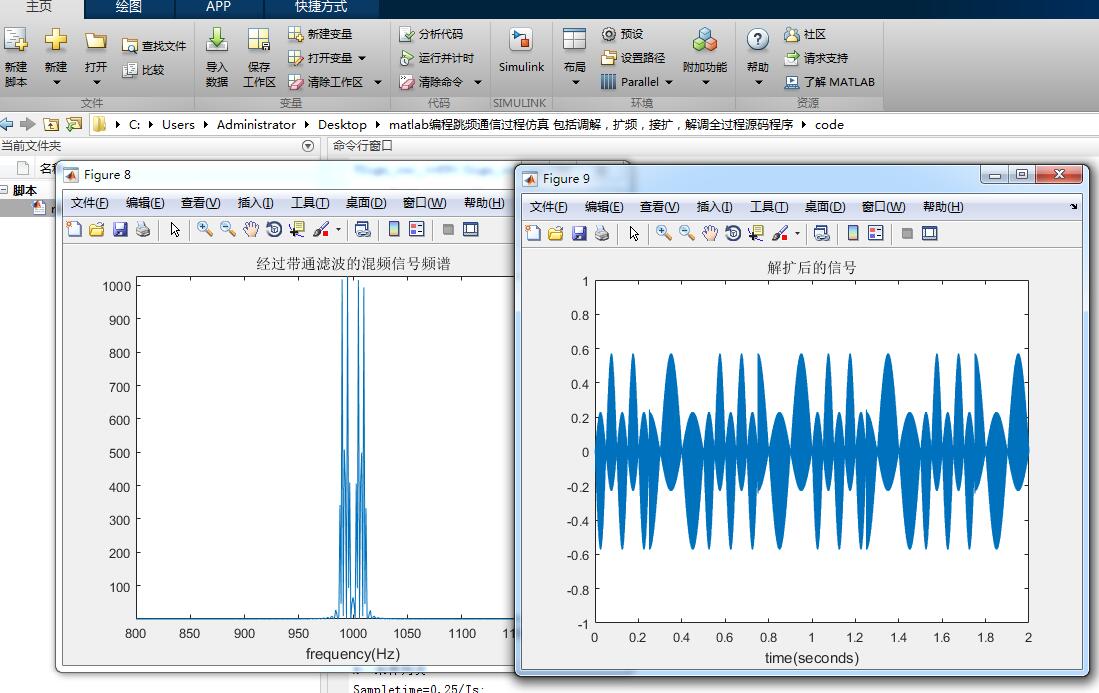Collapse the 脚本 group in current folder
The image size is (1099, 693).
click(4, 190)
